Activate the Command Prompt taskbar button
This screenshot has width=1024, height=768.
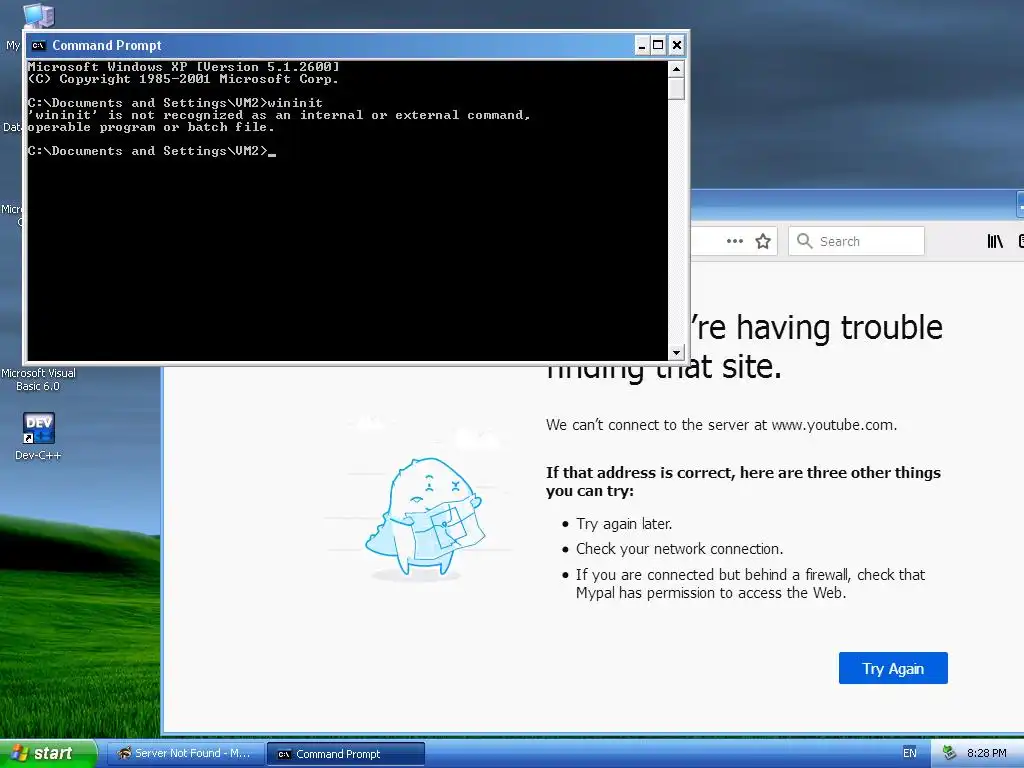click(346, 754)
